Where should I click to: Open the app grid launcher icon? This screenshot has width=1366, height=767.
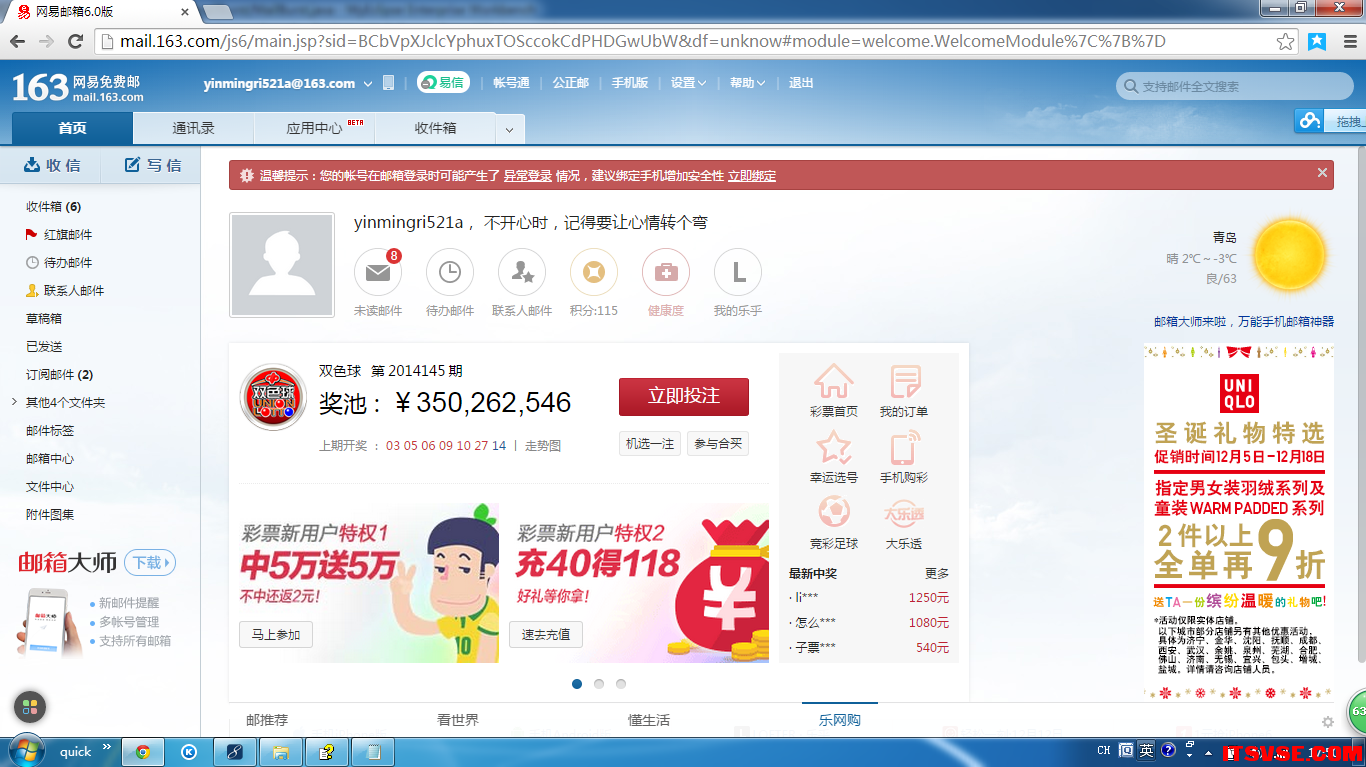coord(30,707)
